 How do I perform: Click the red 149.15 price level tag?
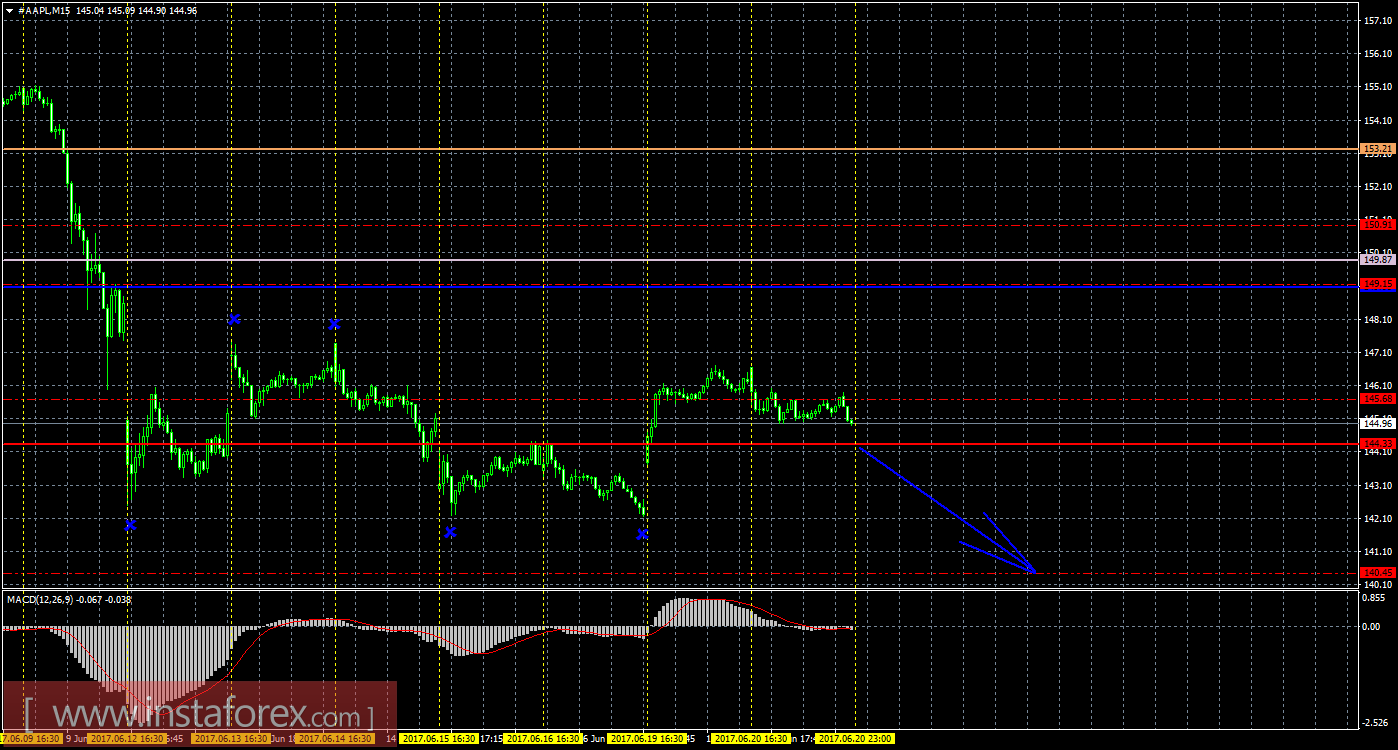(1377, 284)
